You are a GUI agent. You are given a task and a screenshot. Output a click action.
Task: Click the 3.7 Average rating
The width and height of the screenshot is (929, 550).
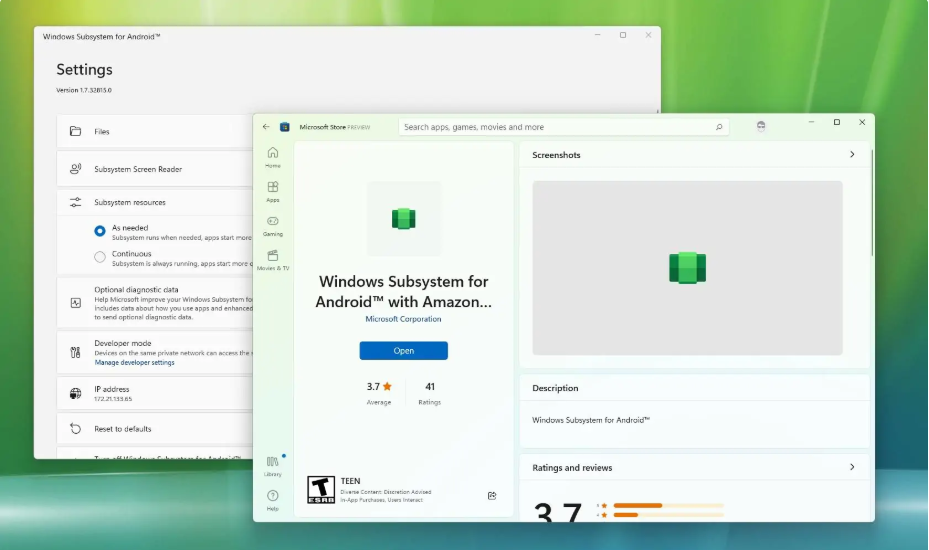click(x=379, y=393)
